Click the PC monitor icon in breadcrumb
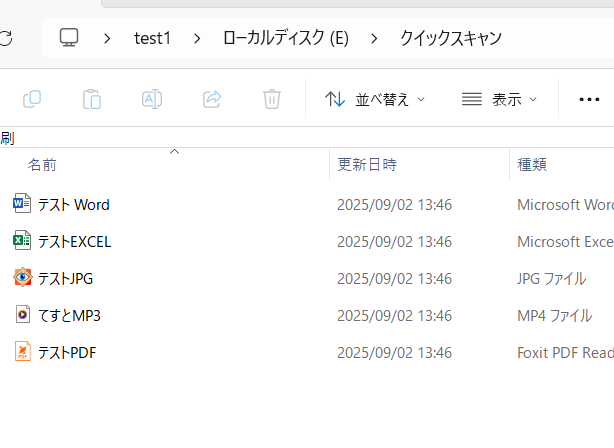Viewport: 614px width, 448px height. point(69,38)
